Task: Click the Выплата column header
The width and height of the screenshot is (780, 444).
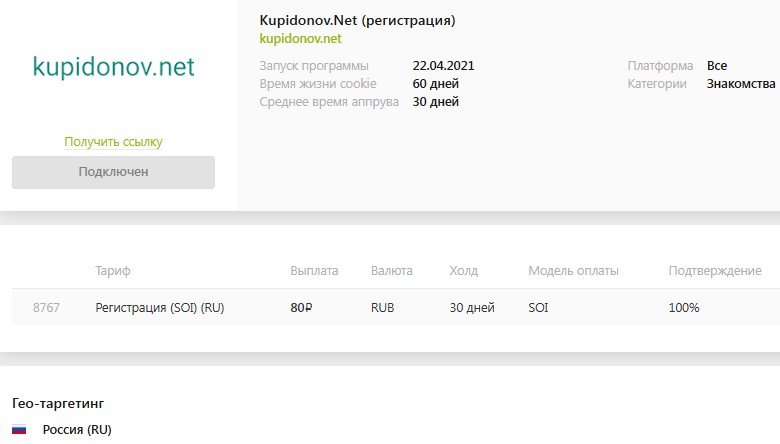Action: click(314, 271)
